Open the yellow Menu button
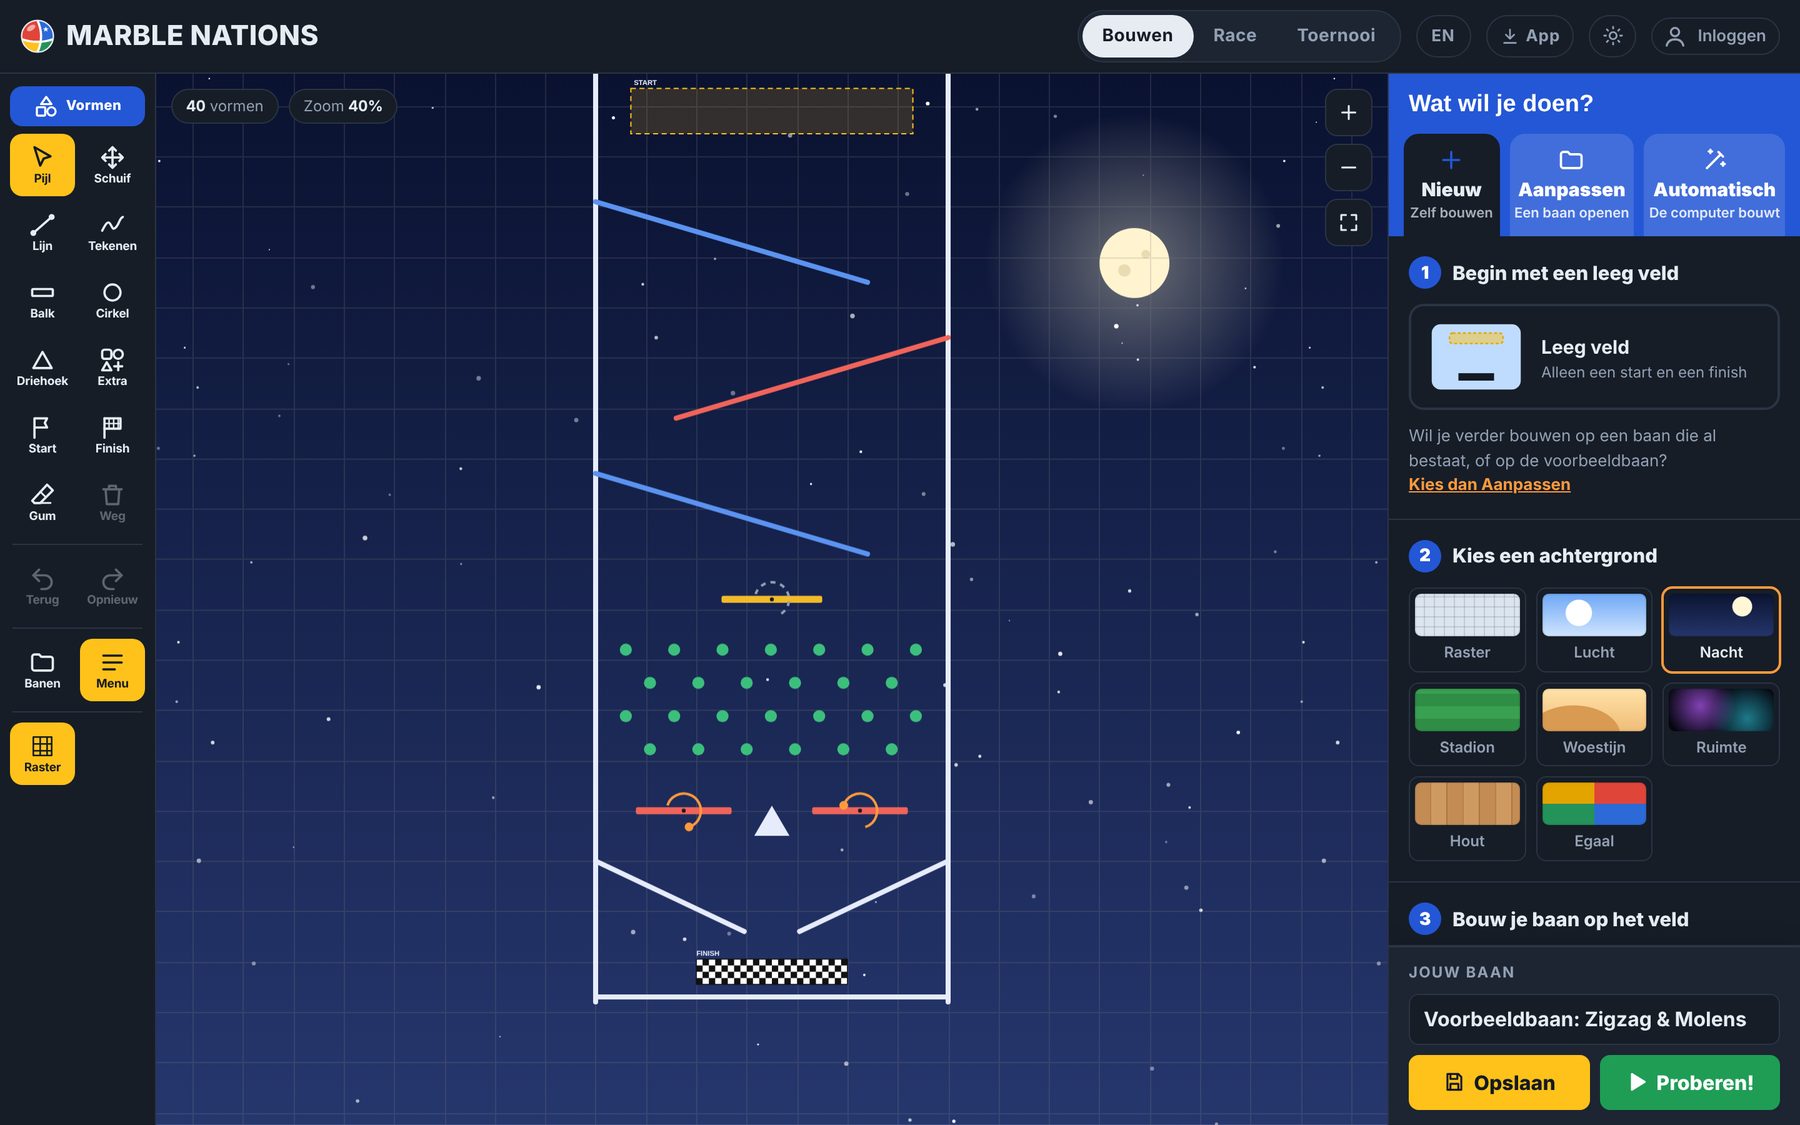Image resolution: width=1800 pixels, height=1125 pixels. pyautogui.click(x=112, y=670)
